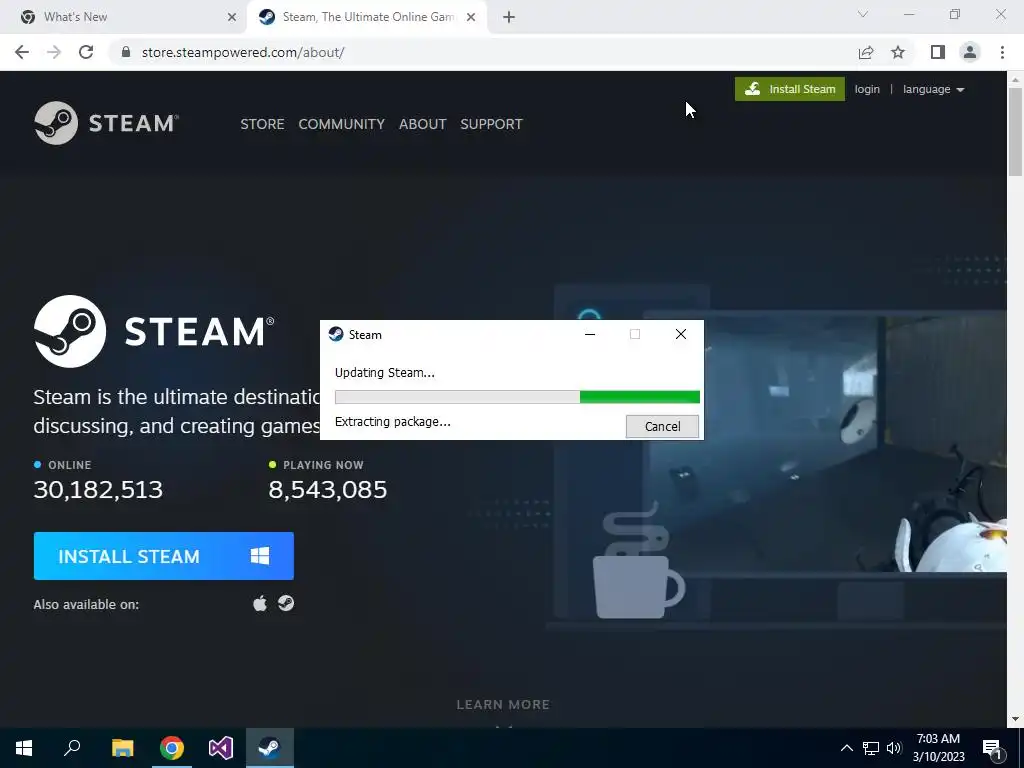This screenshot has width=1024, height=768.
Task: Open notification center icon
Action: point(992,748)
